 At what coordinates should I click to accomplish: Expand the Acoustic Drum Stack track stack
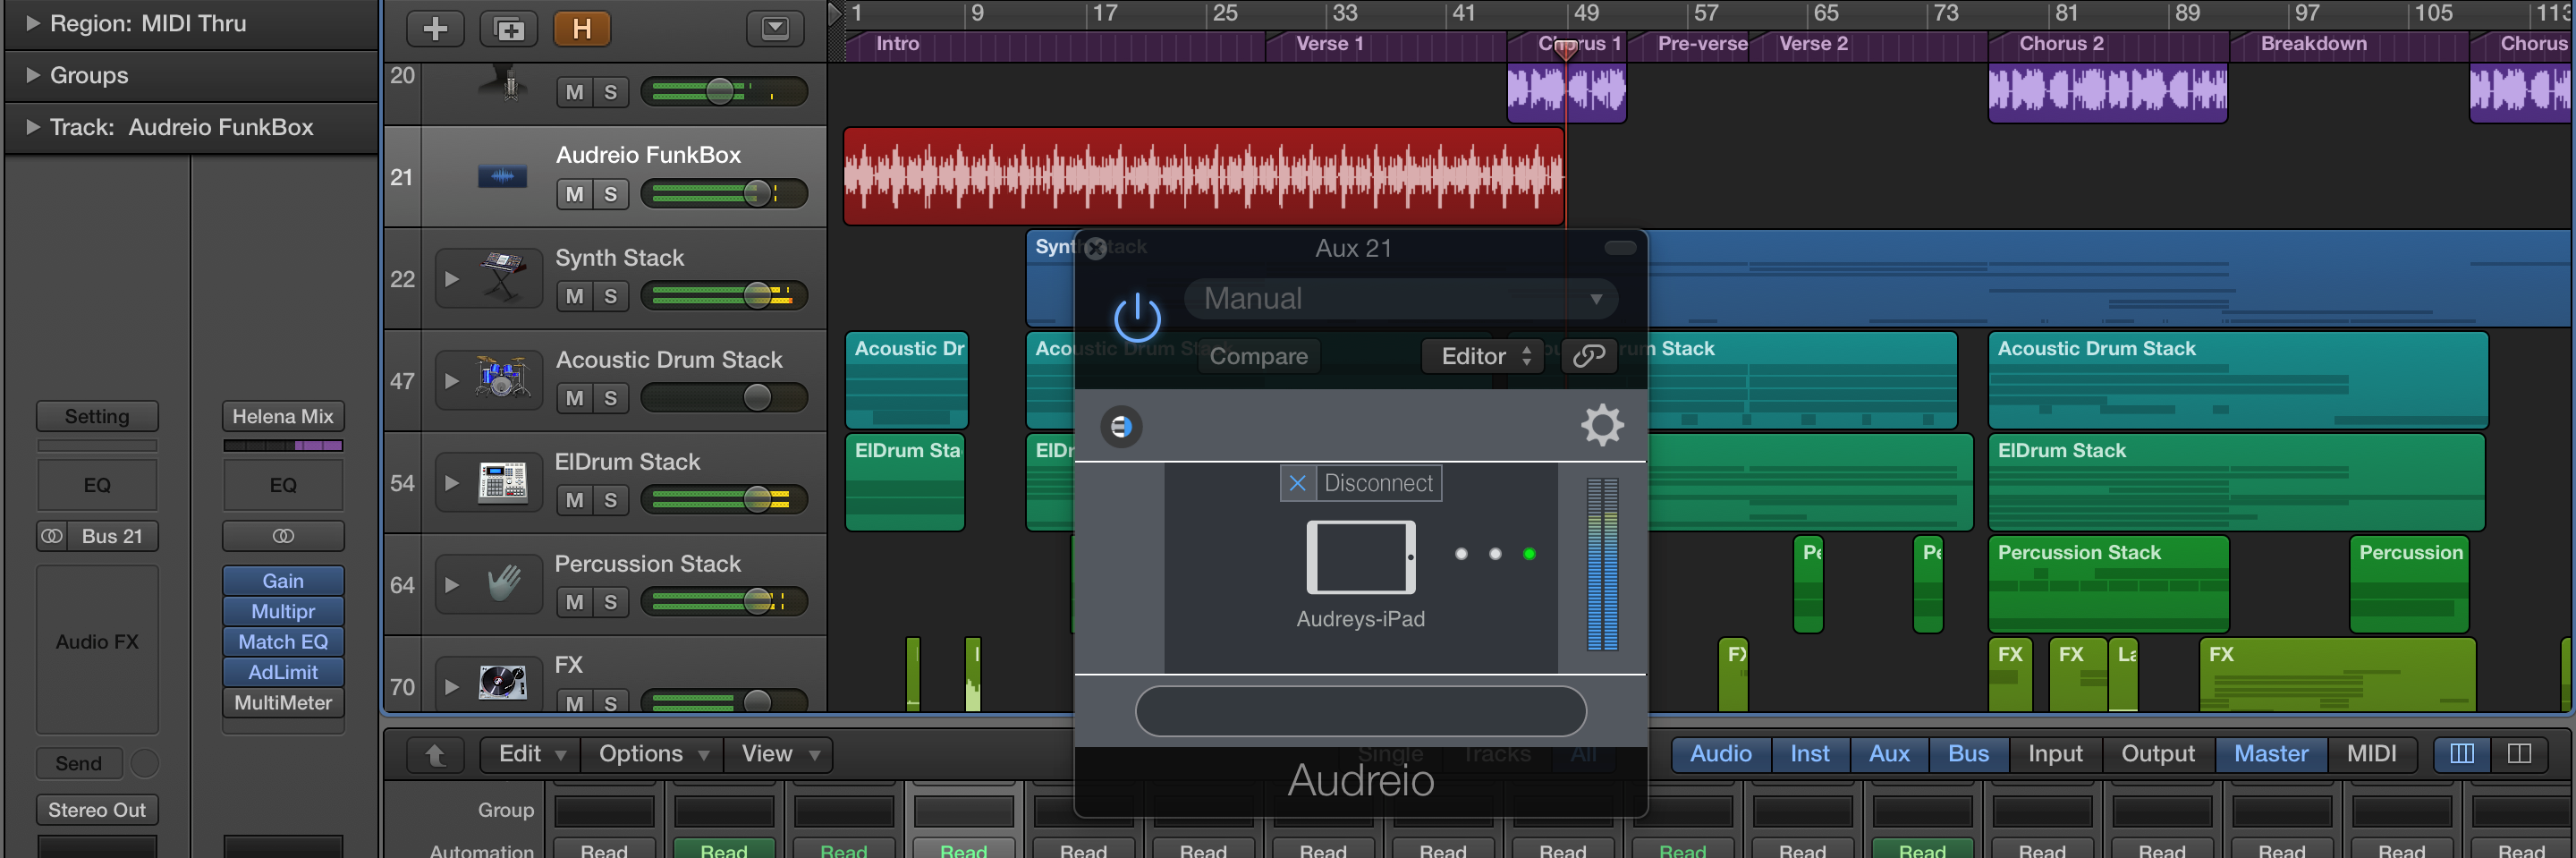pos(452,381)
